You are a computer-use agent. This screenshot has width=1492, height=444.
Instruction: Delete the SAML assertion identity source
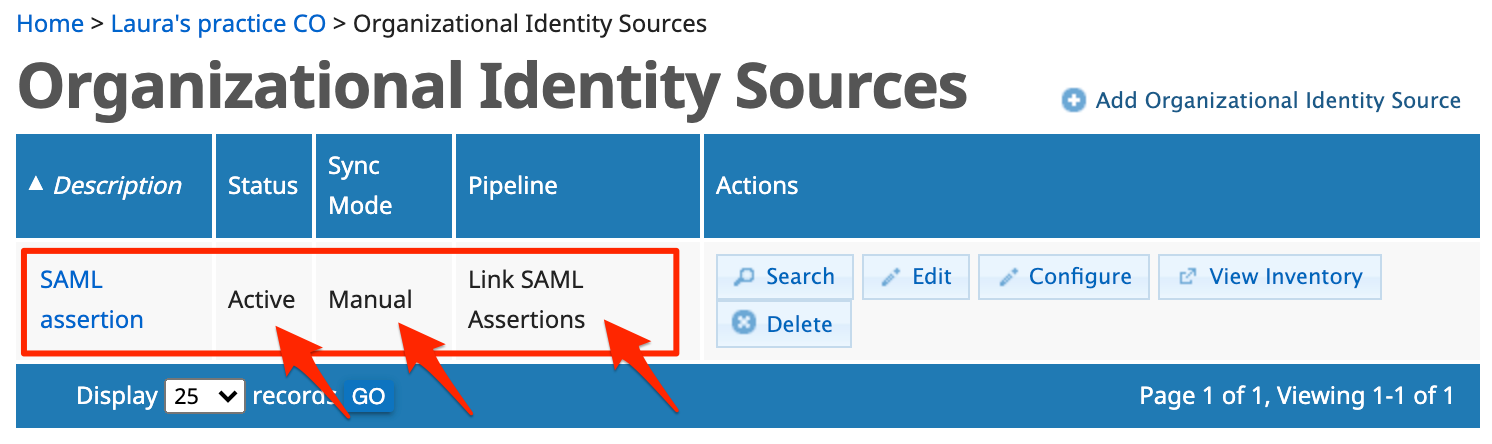[x=784, y=324]
